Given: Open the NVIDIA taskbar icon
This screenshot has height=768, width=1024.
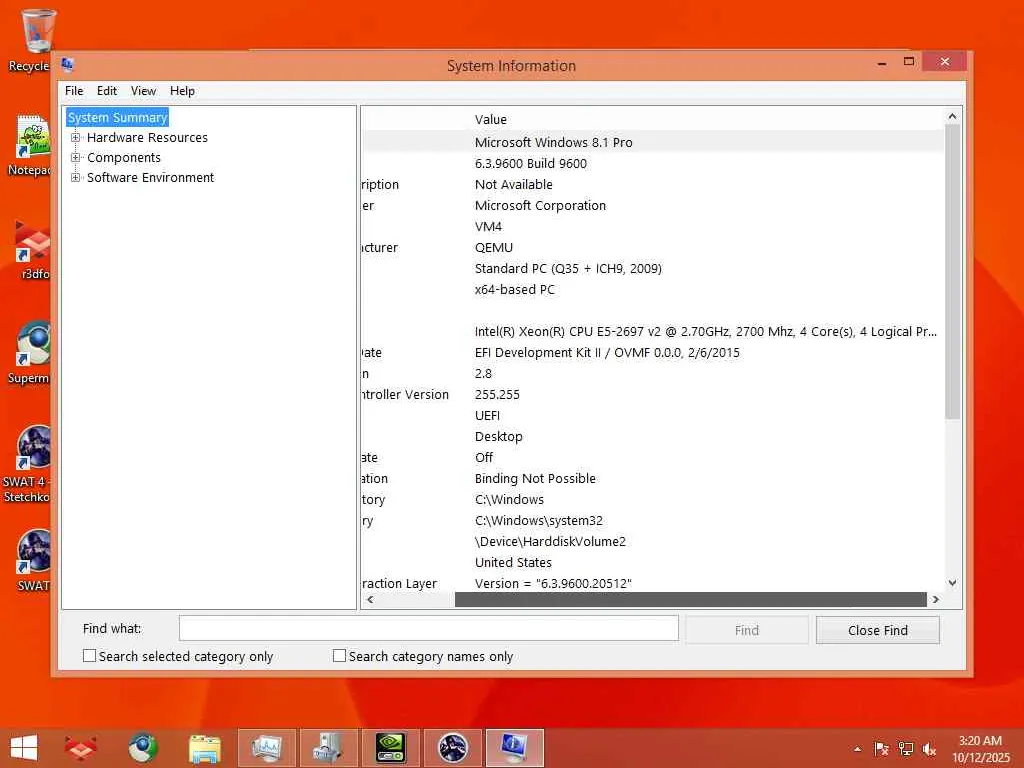Looking at the screenshot, I should 391,748.
